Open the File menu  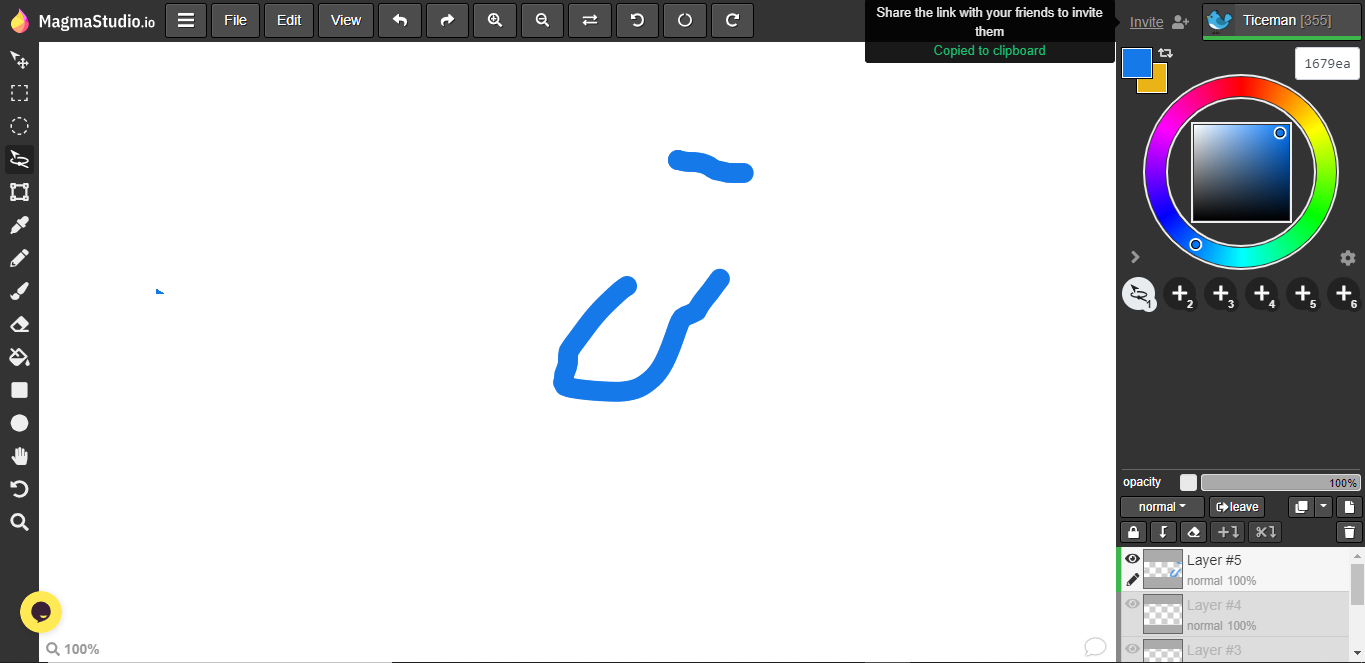pos(236,20)
